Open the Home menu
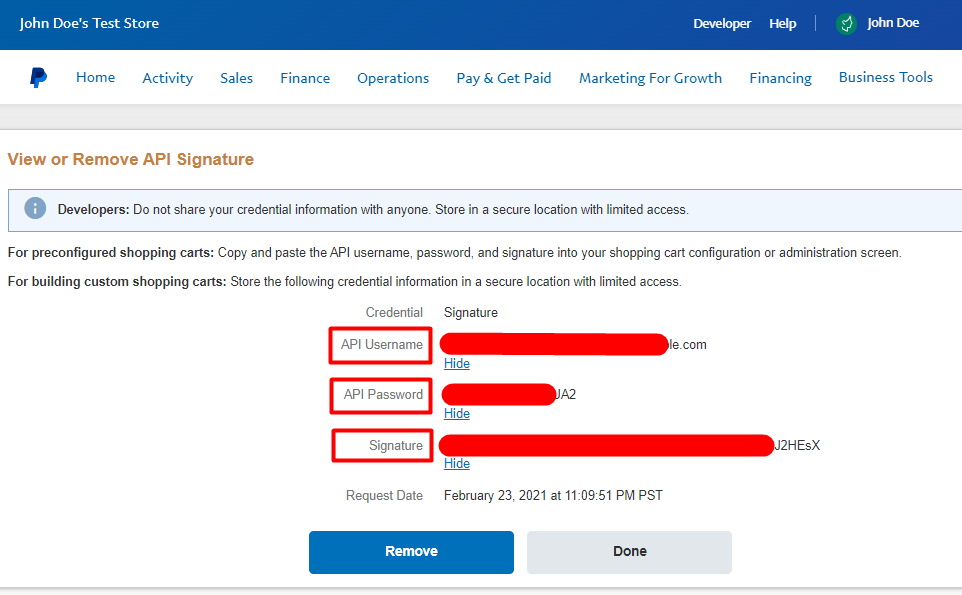Viewport: 962px width, 595px height. click(95, 77)
